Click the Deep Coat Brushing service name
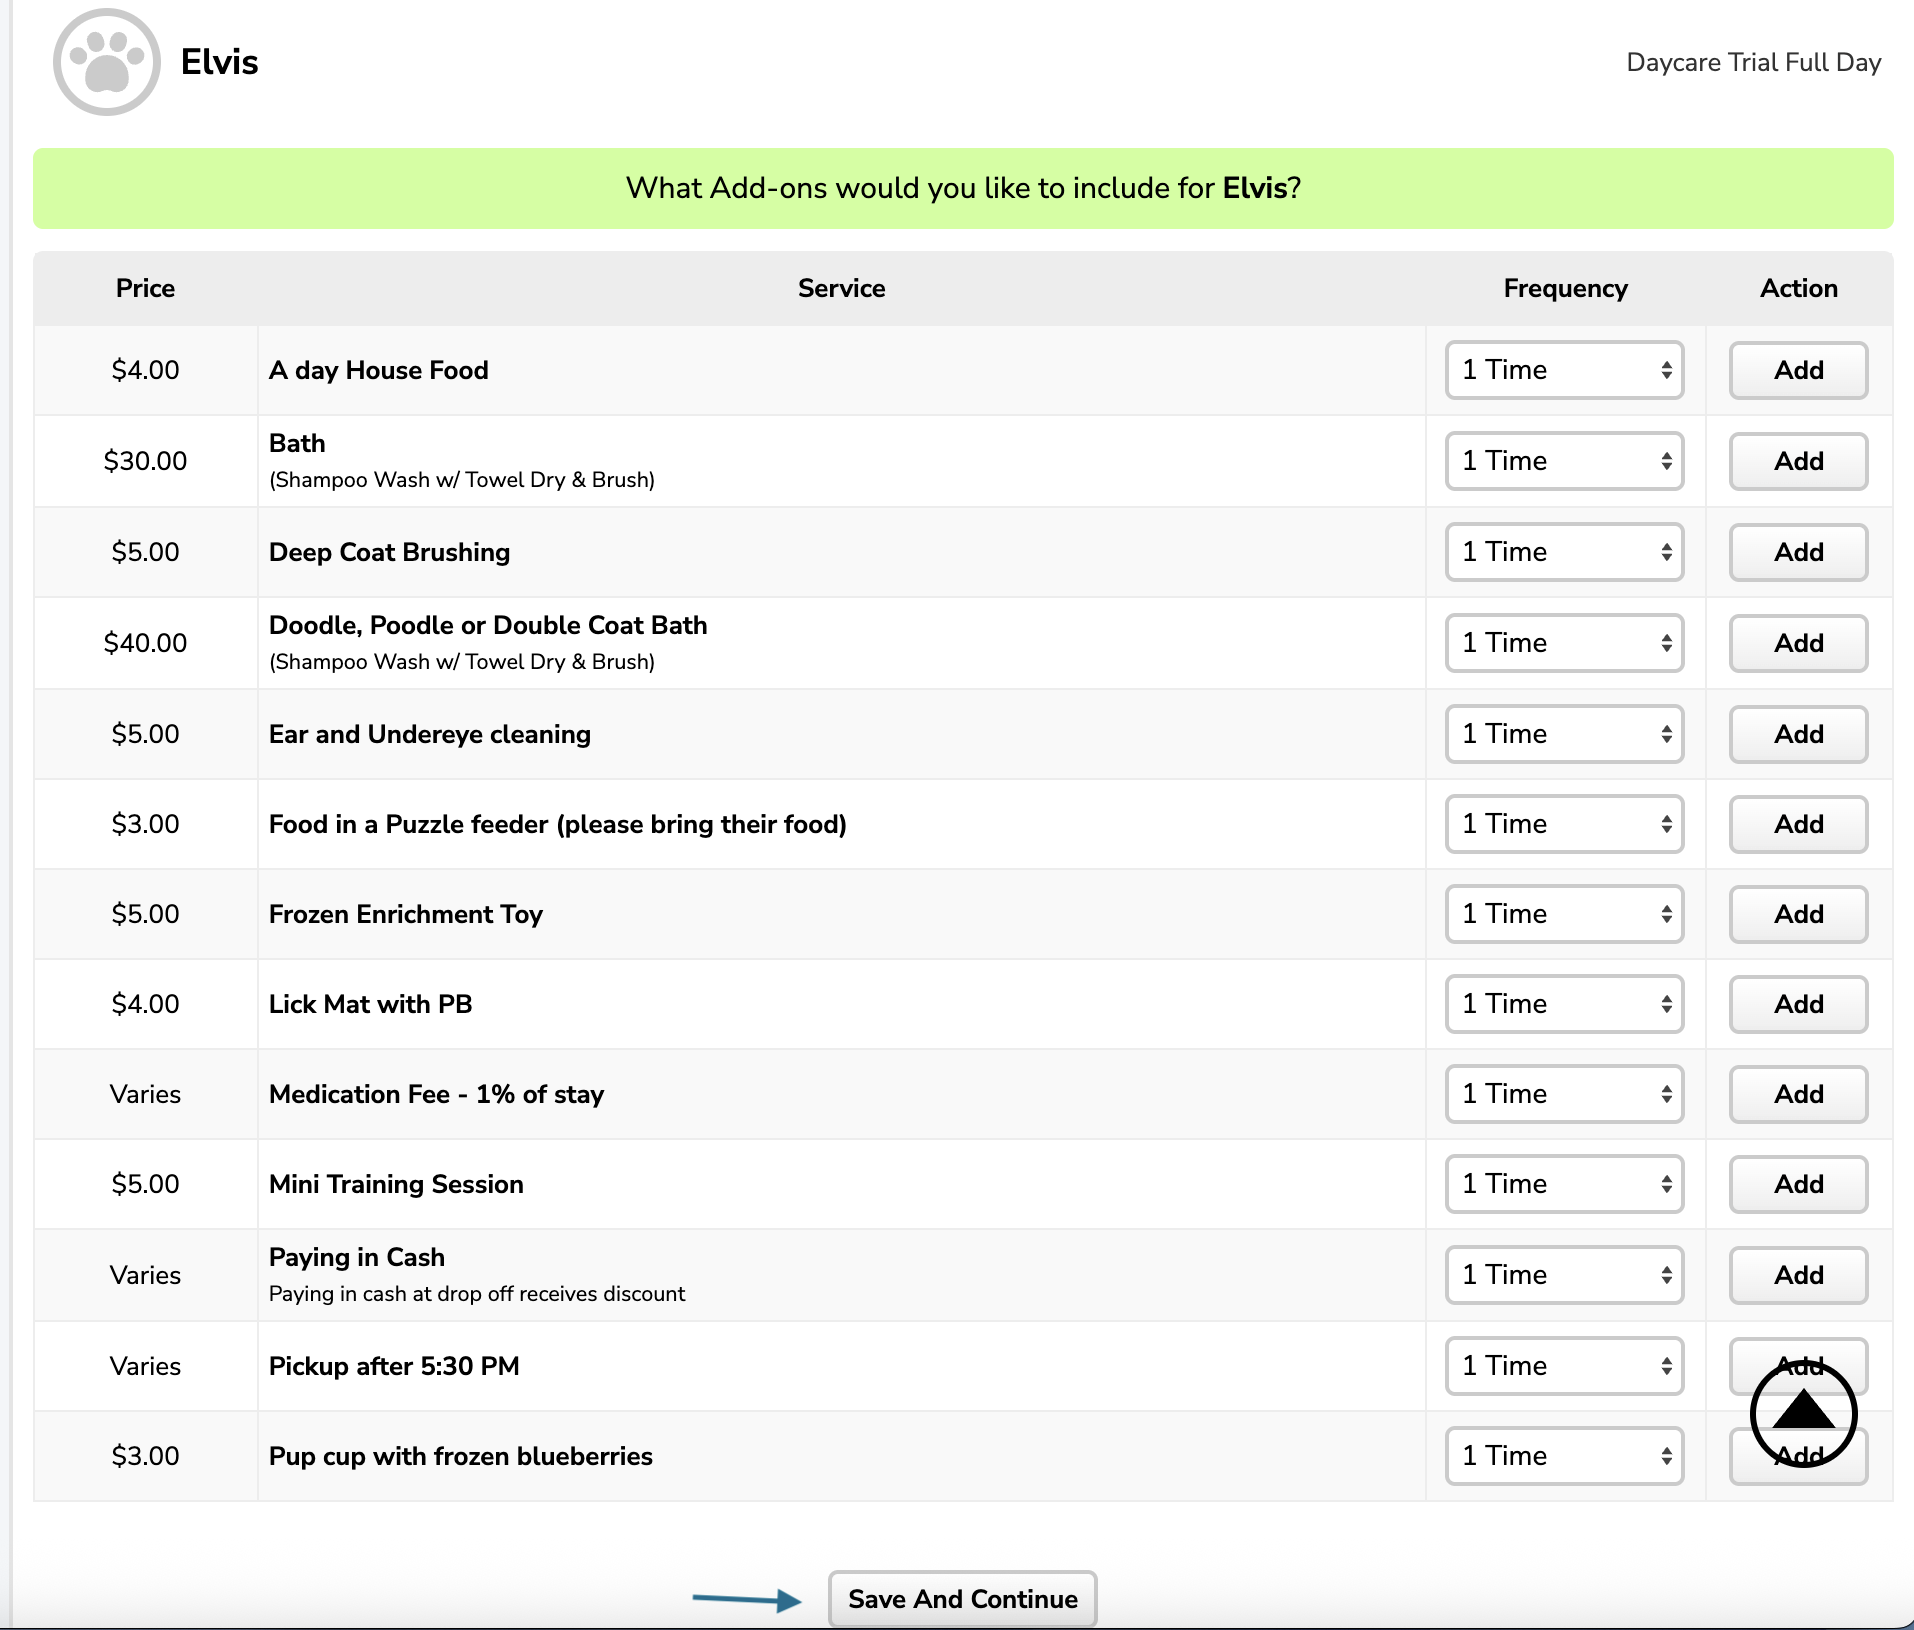1914x1630 pixels. [389, 552]
